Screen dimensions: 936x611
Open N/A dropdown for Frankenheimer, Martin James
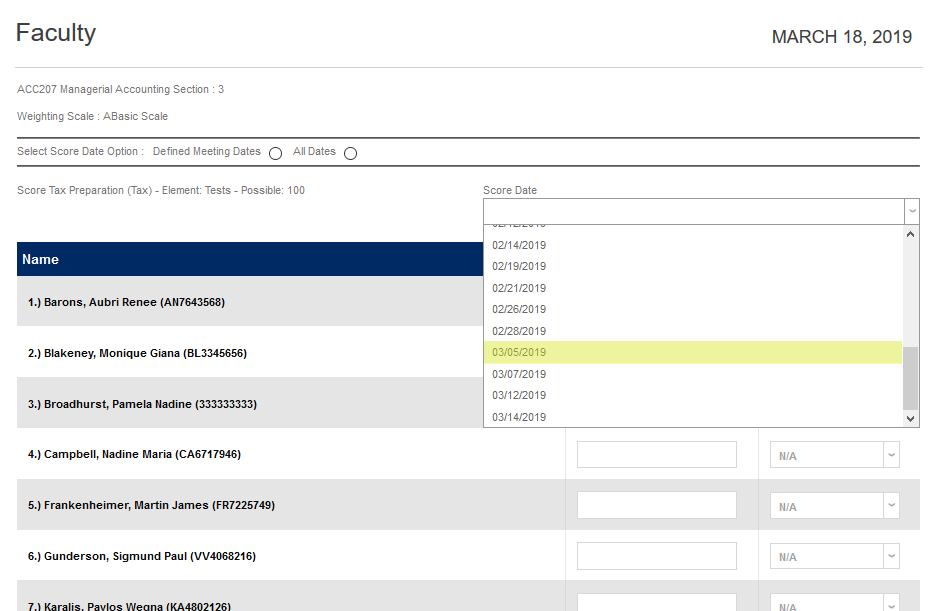(x=834, y=506)
